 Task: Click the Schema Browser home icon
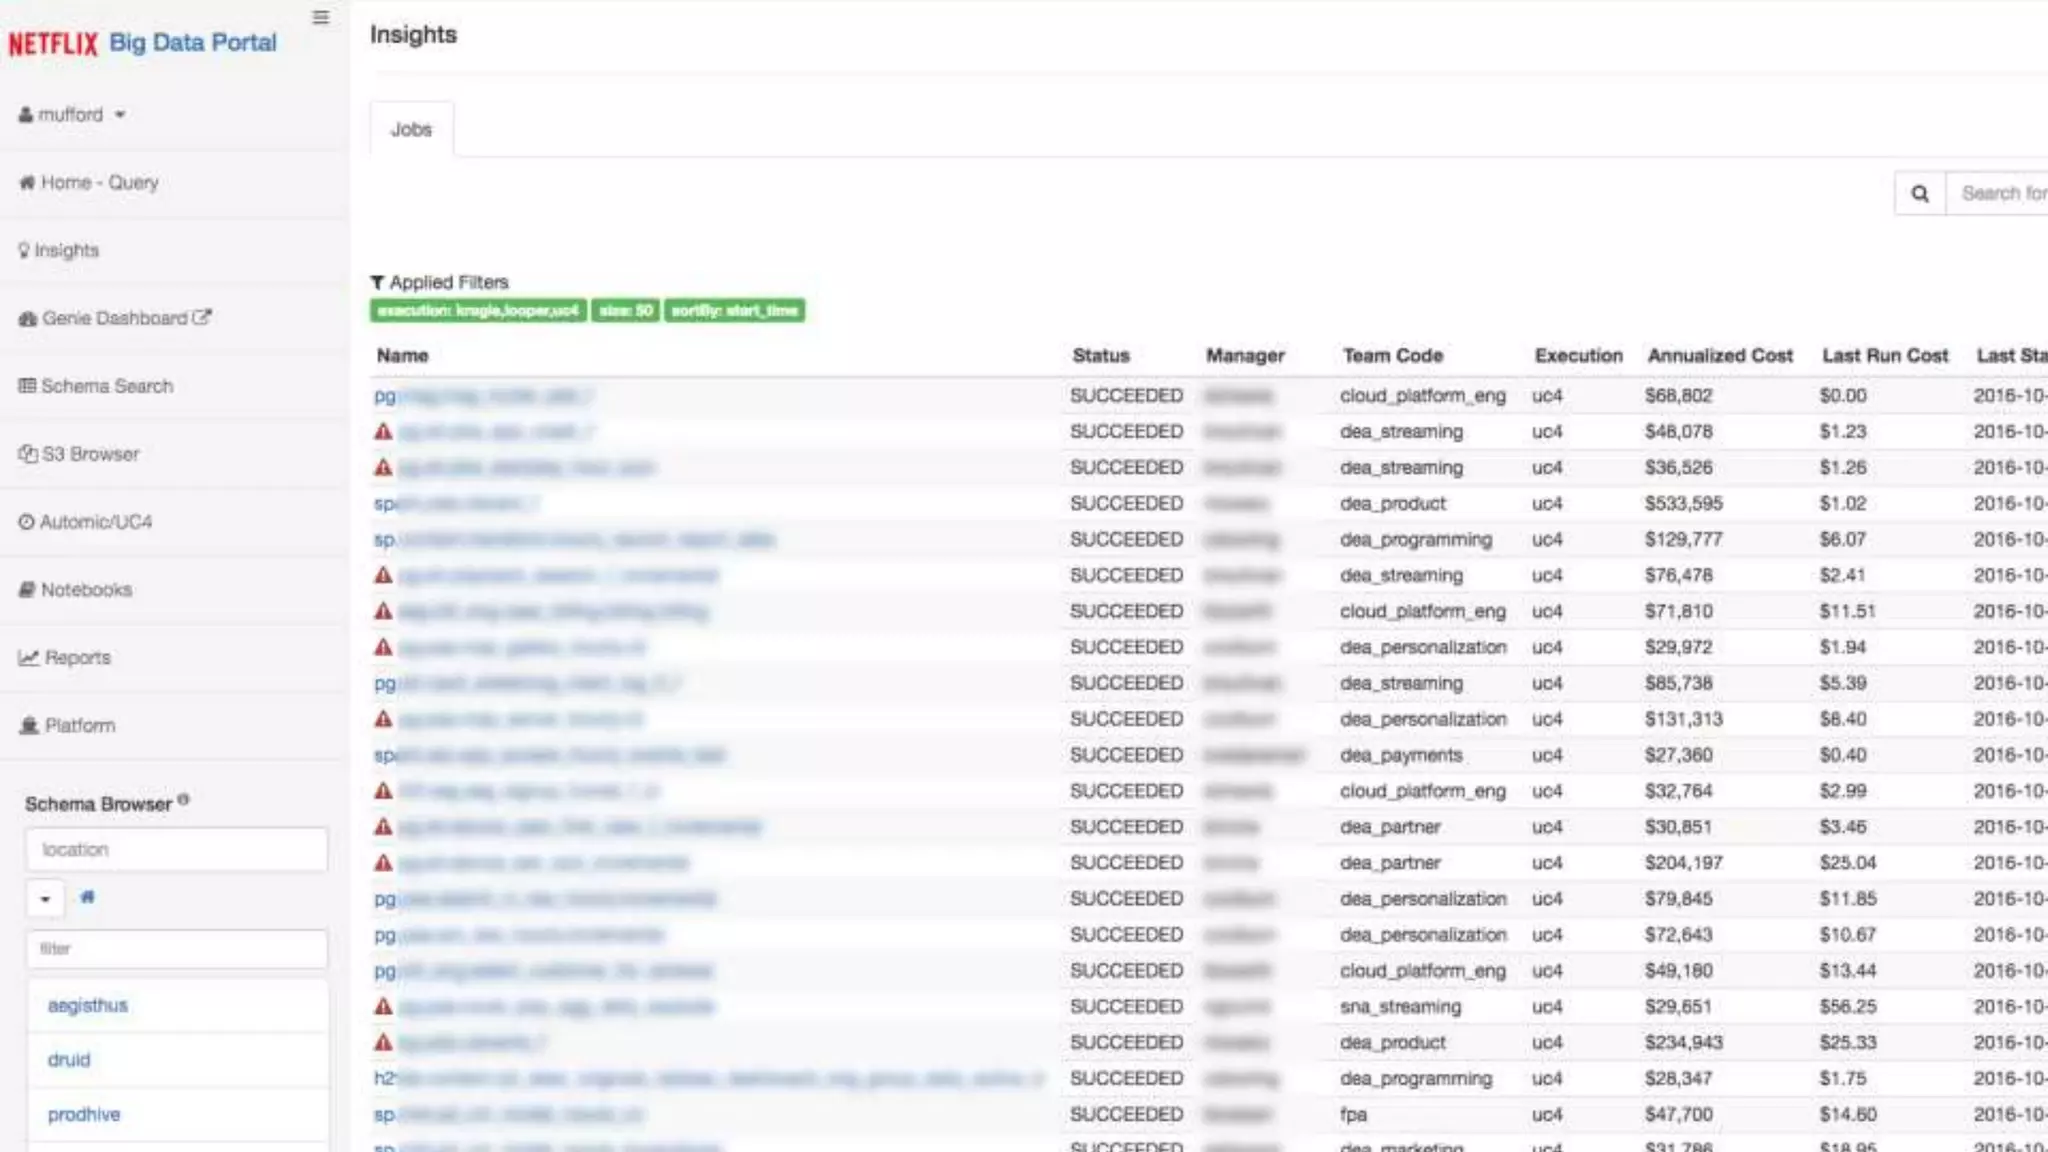[x=88, y=897]
